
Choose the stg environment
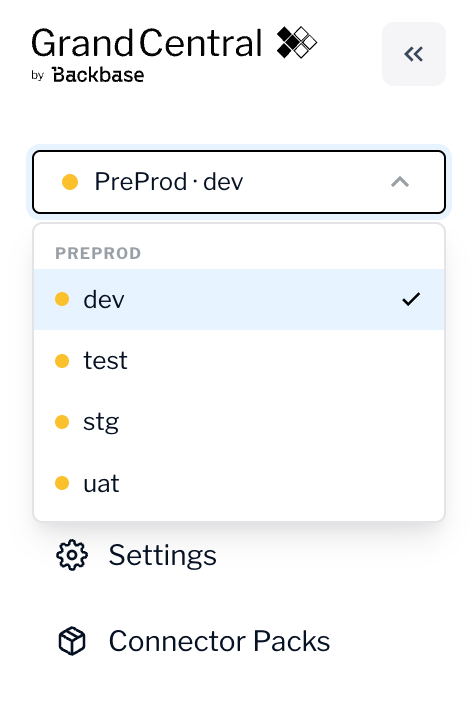pos(239,422)
